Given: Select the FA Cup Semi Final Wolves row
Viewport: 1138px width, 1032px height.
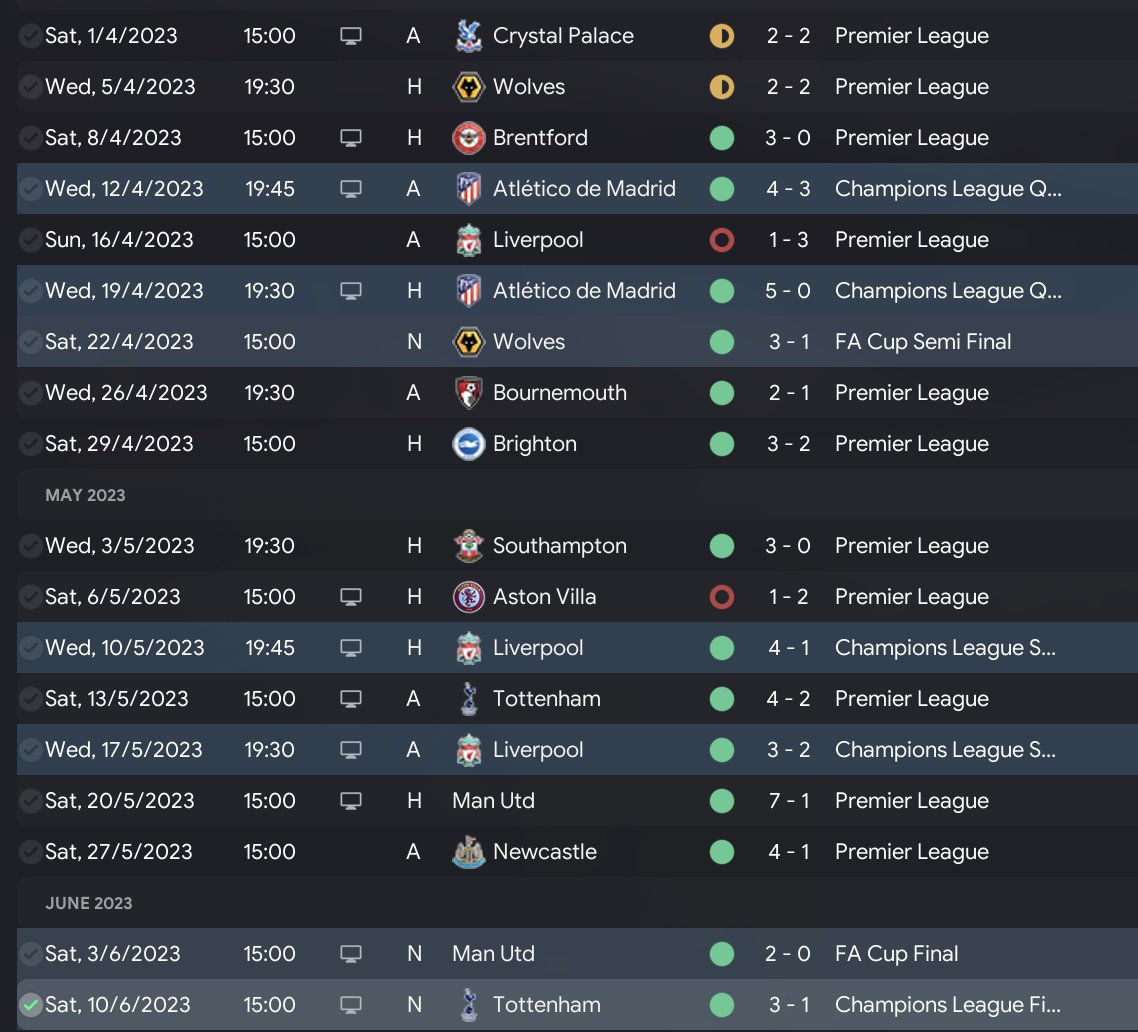Looking at the screenshot, I should click(600, 342).
